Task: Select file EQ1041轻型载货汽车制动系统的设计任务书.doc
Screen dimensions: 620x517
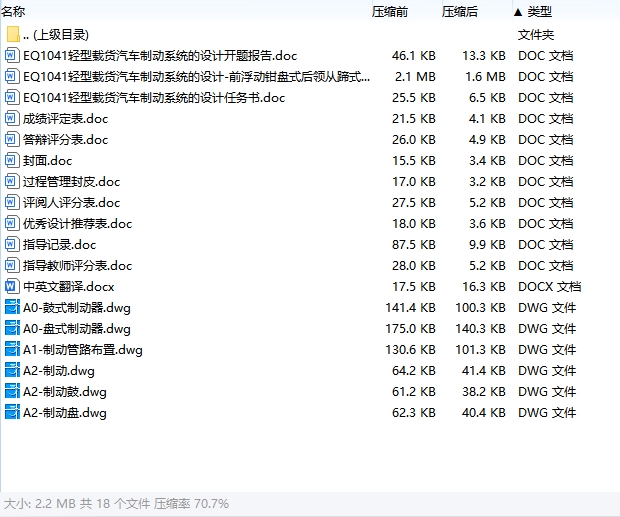Action: (x=154, y=98)
